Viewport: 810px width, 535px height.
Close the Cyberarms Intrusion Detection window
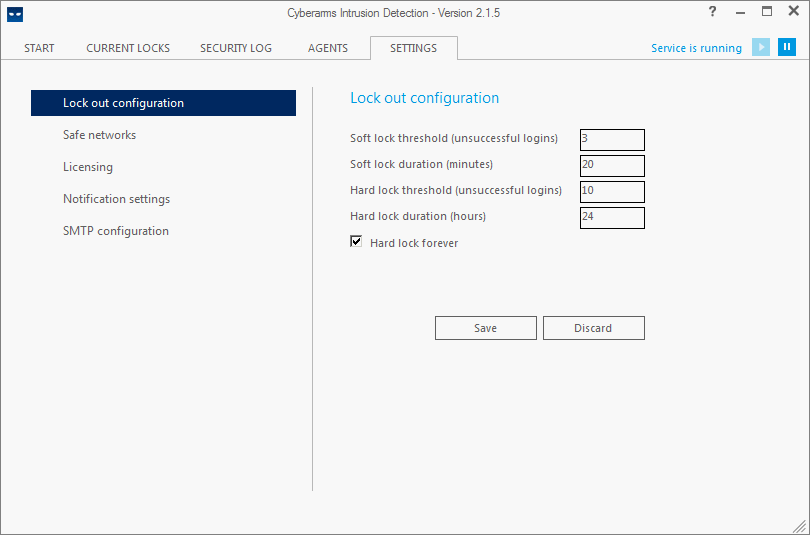coord(793,11)
